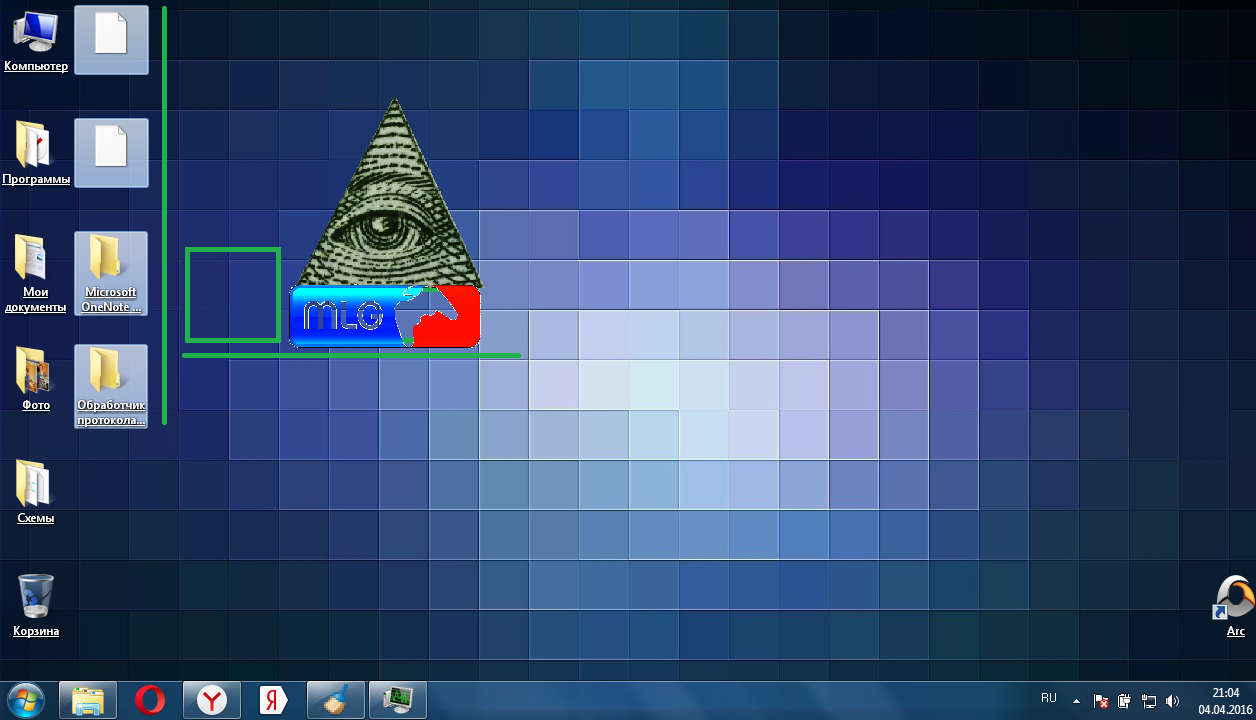Launch Yandex Browser from the taskbar
1256x720 pixels.
coord(212,700)
